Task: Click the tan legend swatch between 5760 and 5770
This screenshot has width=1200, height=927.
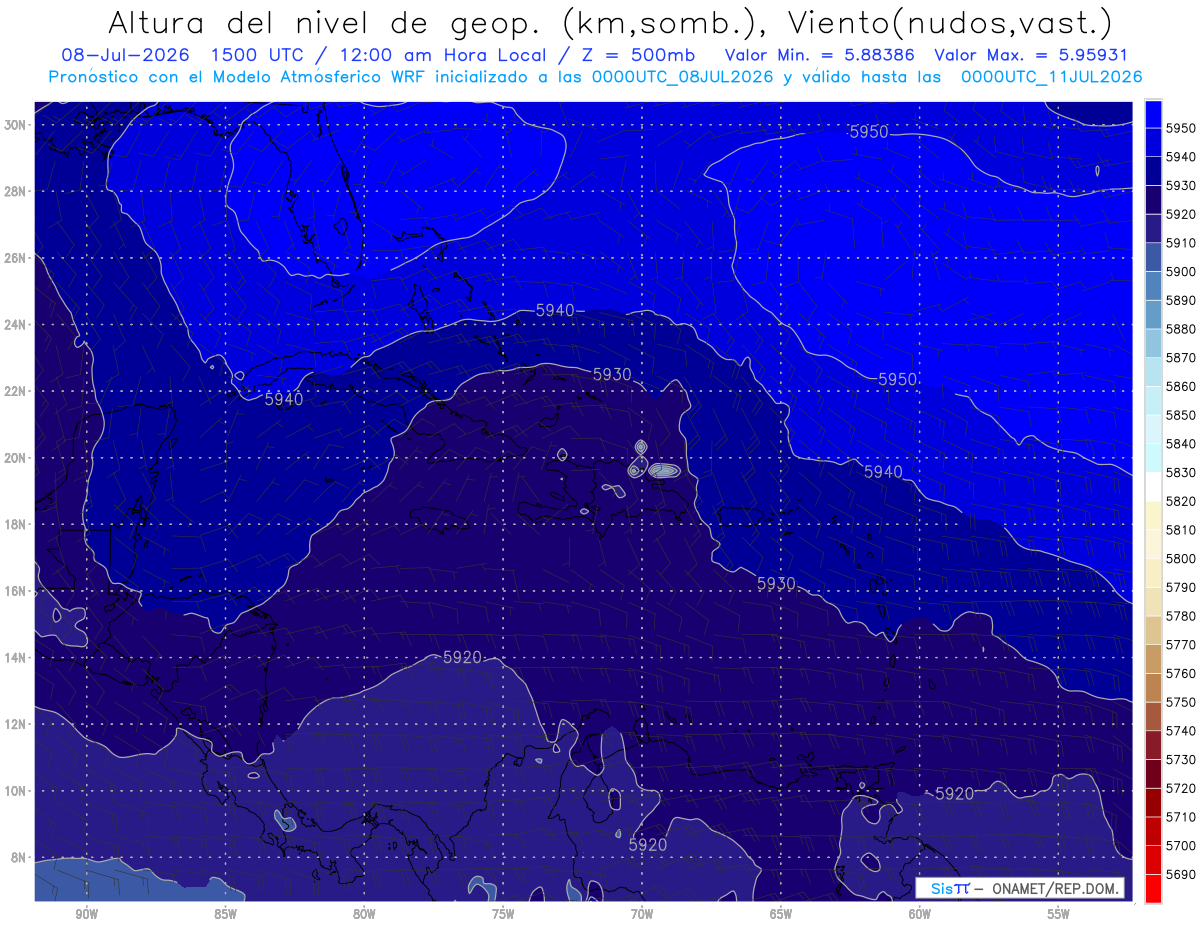Action: [x=1153, y=659]
